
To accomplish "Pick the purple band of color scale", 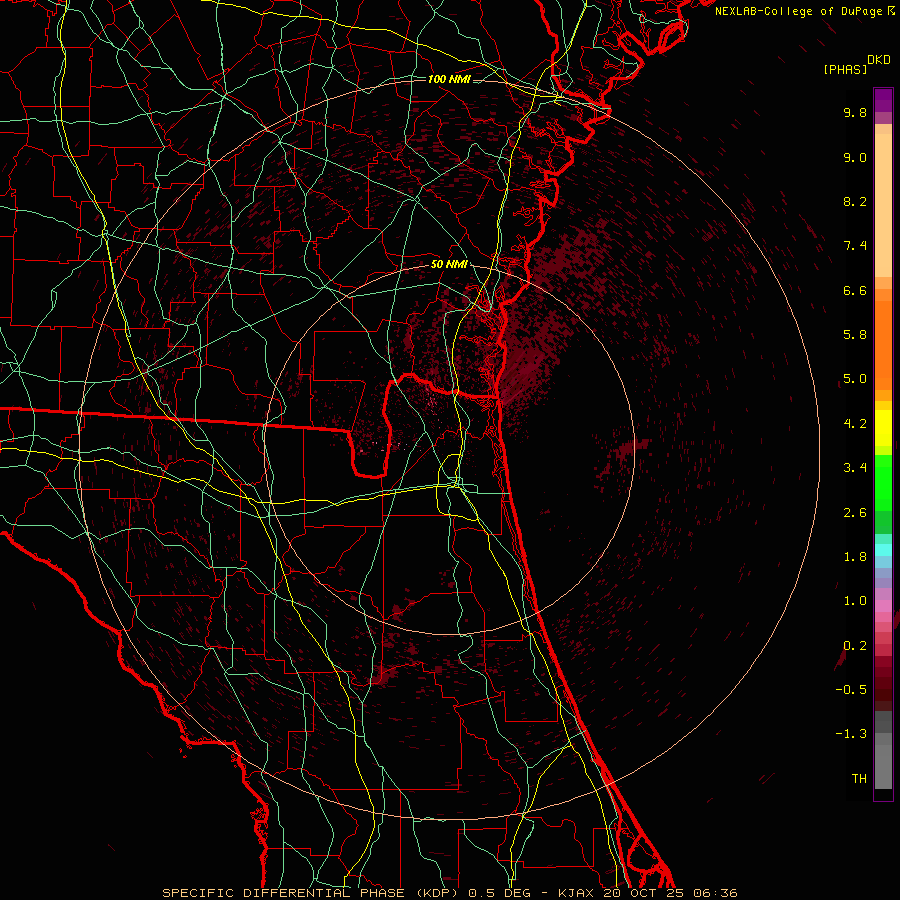I will [x=883, y=100].
